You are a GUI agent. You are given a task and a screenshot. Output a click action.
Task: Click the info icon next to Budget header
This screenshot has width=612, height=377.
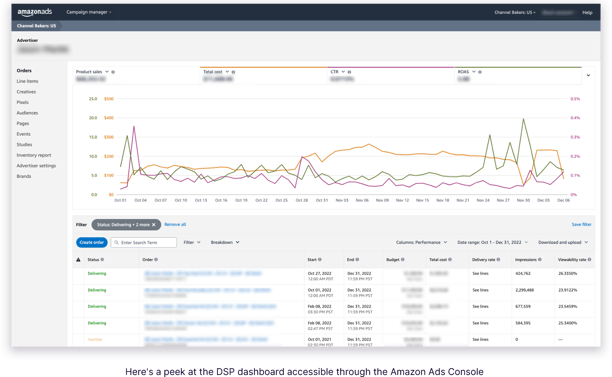(x=403, y=260)
